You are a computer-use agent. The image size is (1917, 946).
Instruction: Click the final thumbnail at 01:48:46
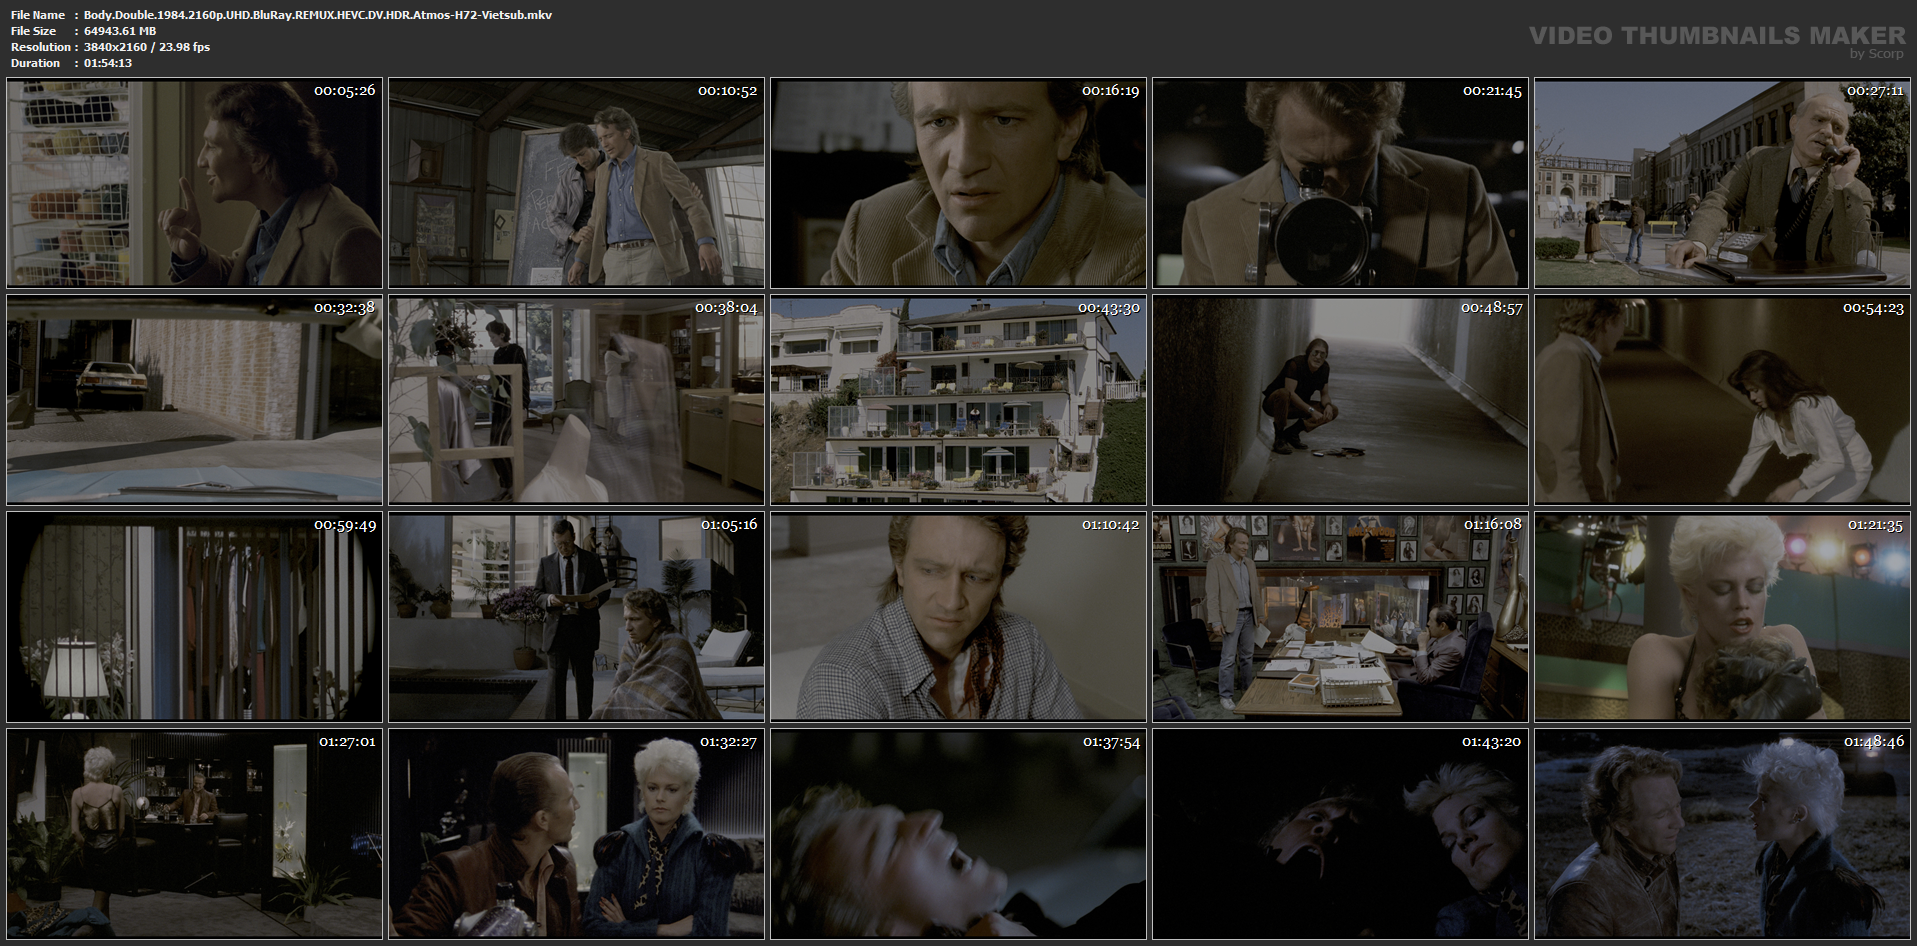tap(1722, 834)
